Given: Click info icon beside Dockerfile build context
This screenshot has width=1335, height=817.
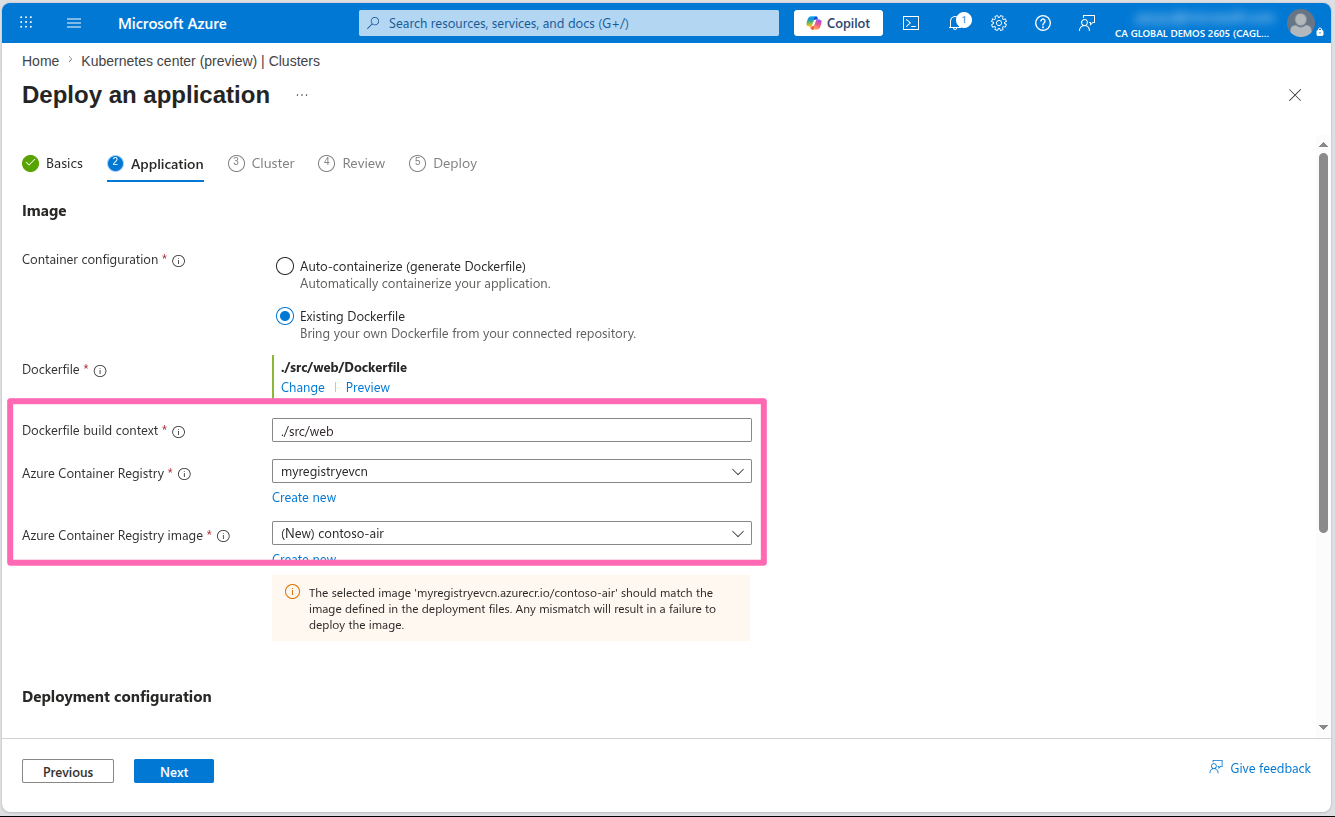Looking at the screenshot, I should [179, 432].
